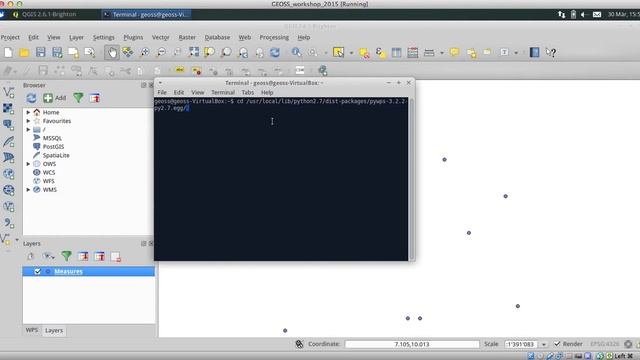Click the Coordinate input field
Viewport: 640px width, 360px height.
coord(412,344)
